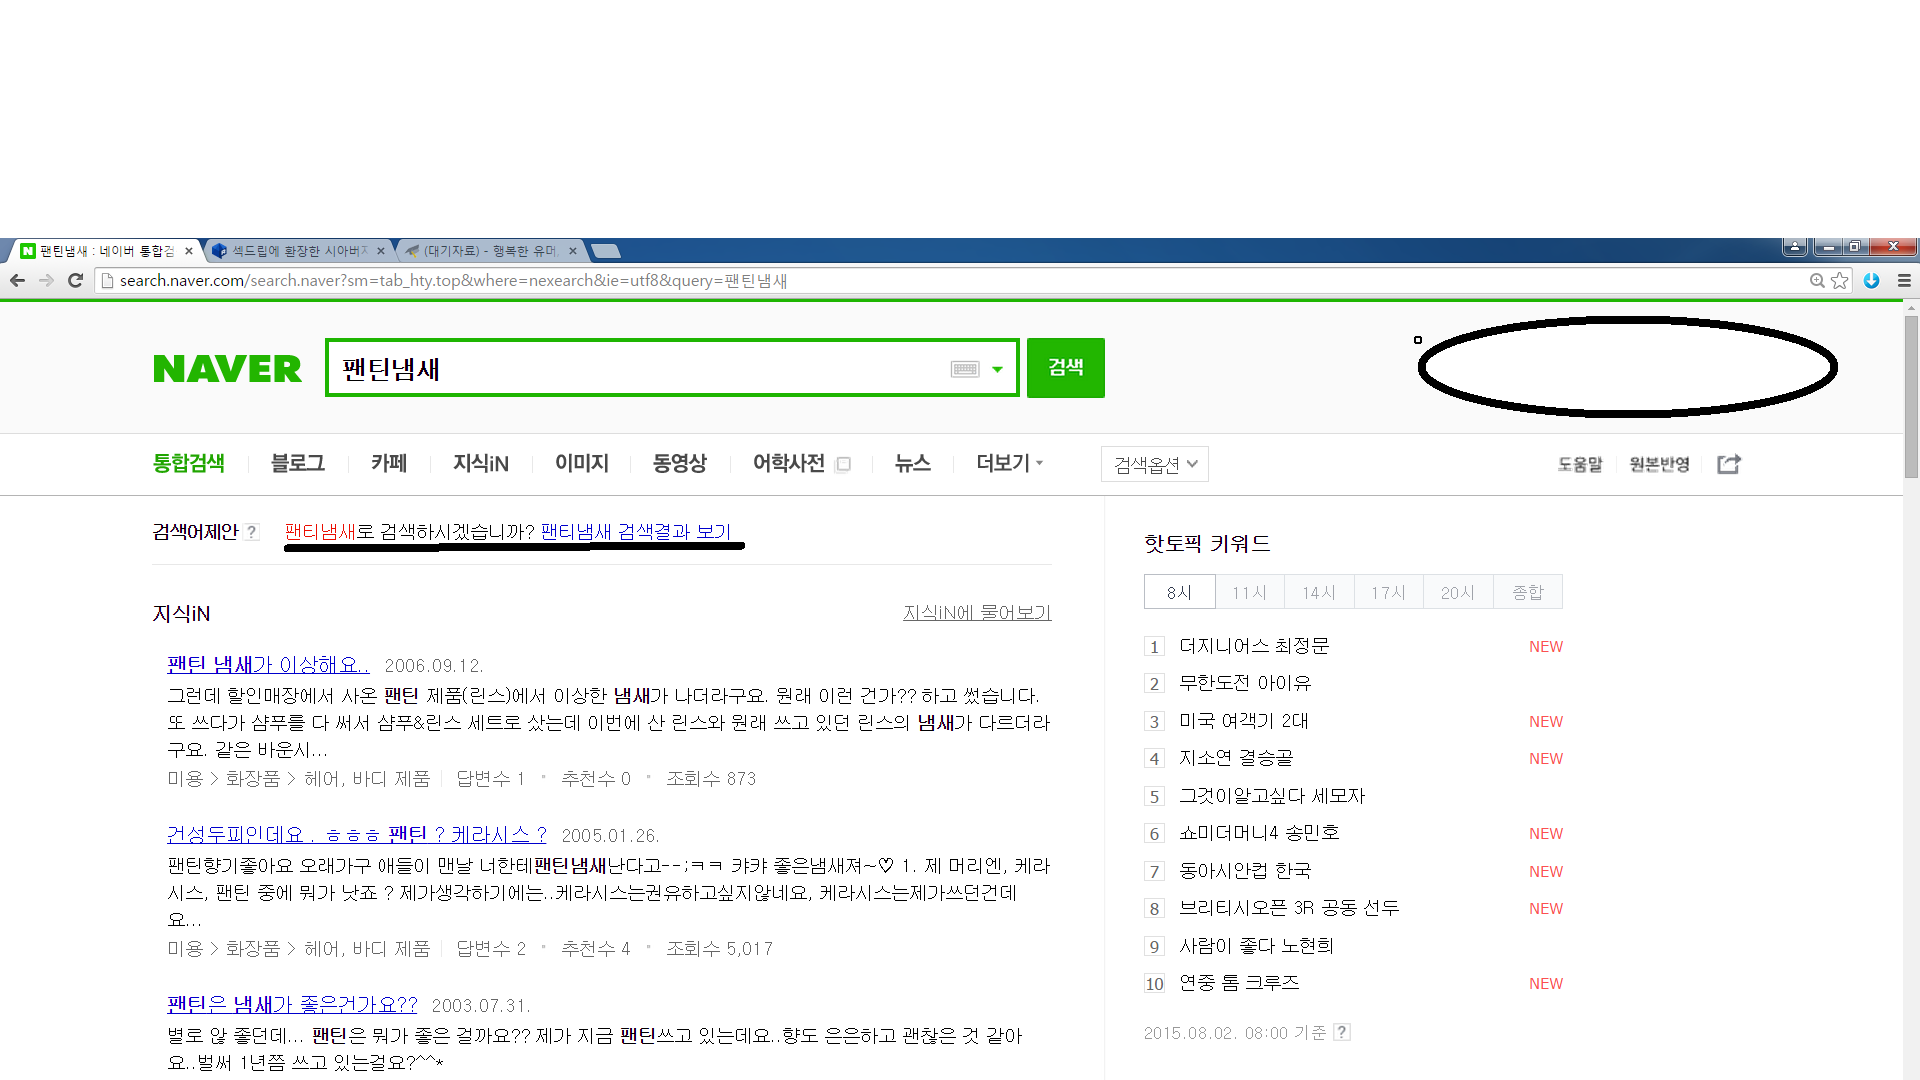This screenshot has height=1080, width=1920.
Task: Expand the 검색옵션 dropdown
Action: (1155, 464)
